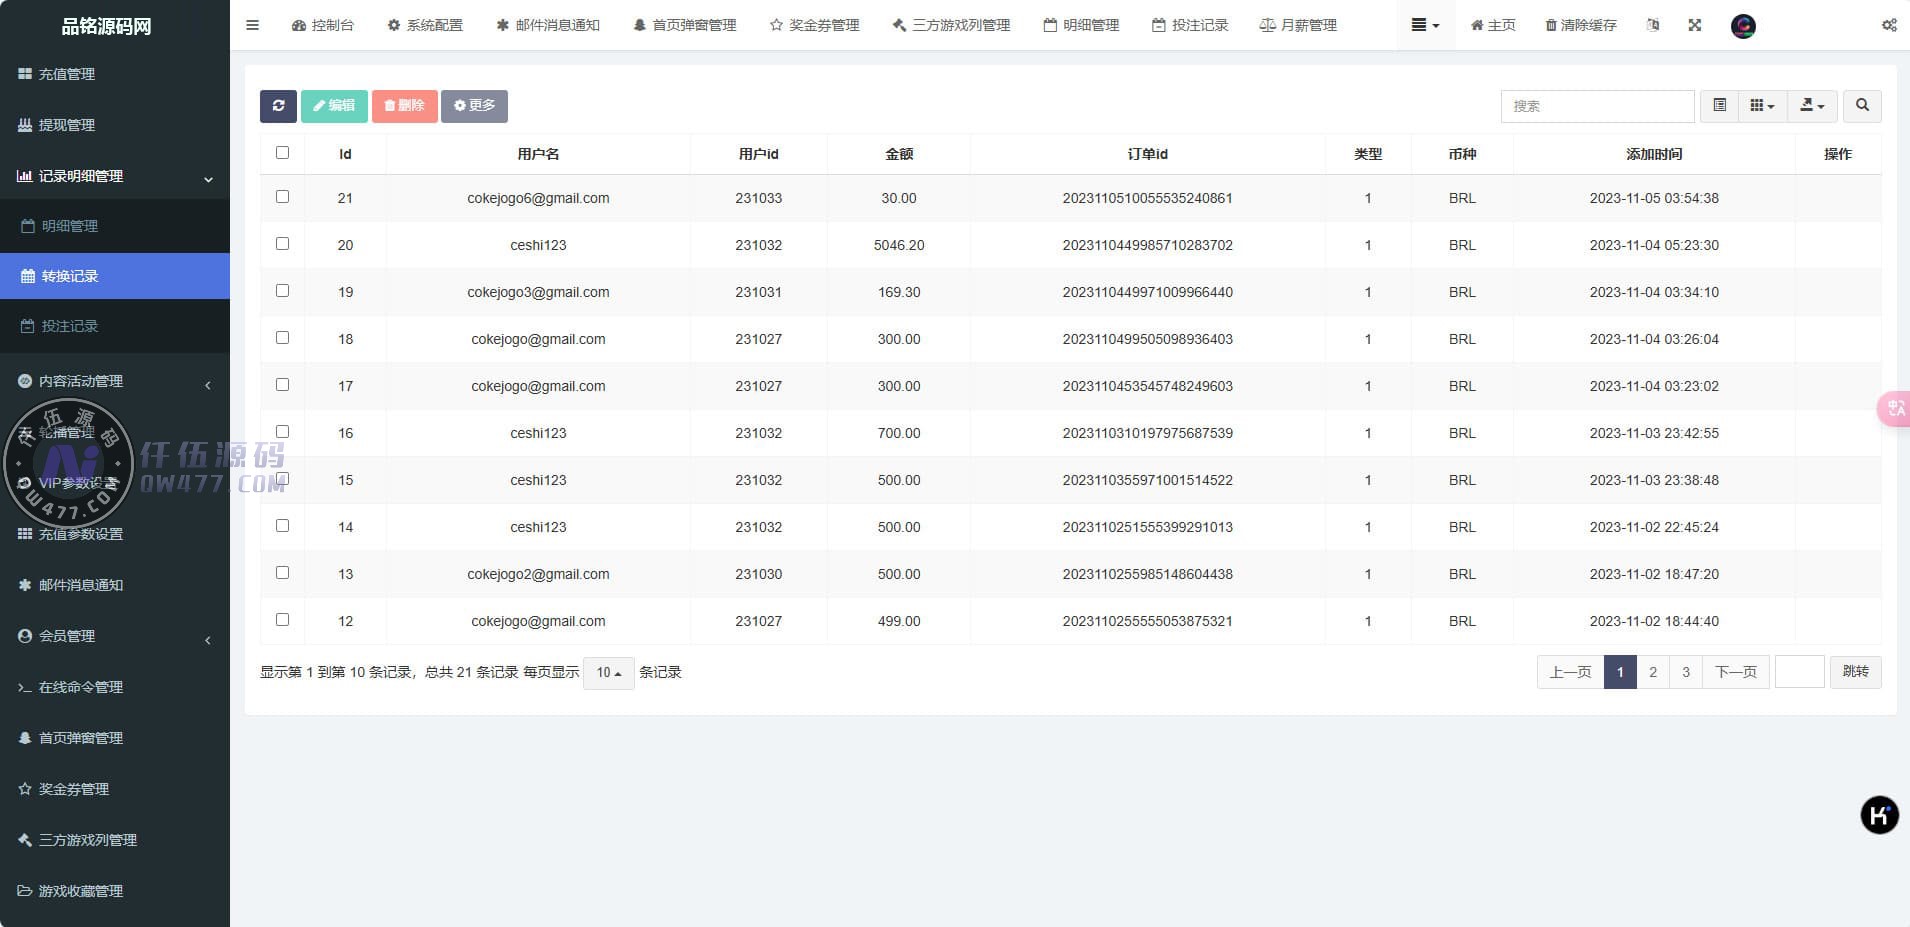Open settings gears icon at top right
The image size is (1910, 927).
pos(1888,25)
